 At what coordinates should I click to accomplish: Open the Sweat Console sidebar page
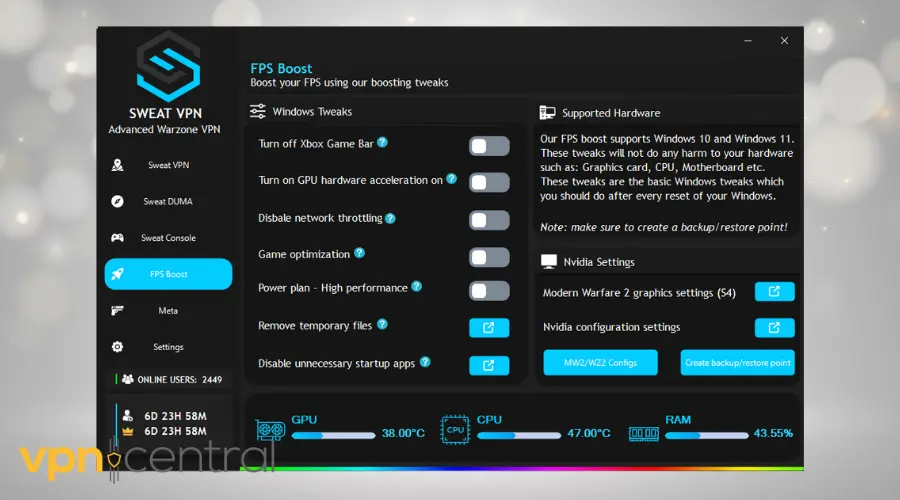click(168, 238)
